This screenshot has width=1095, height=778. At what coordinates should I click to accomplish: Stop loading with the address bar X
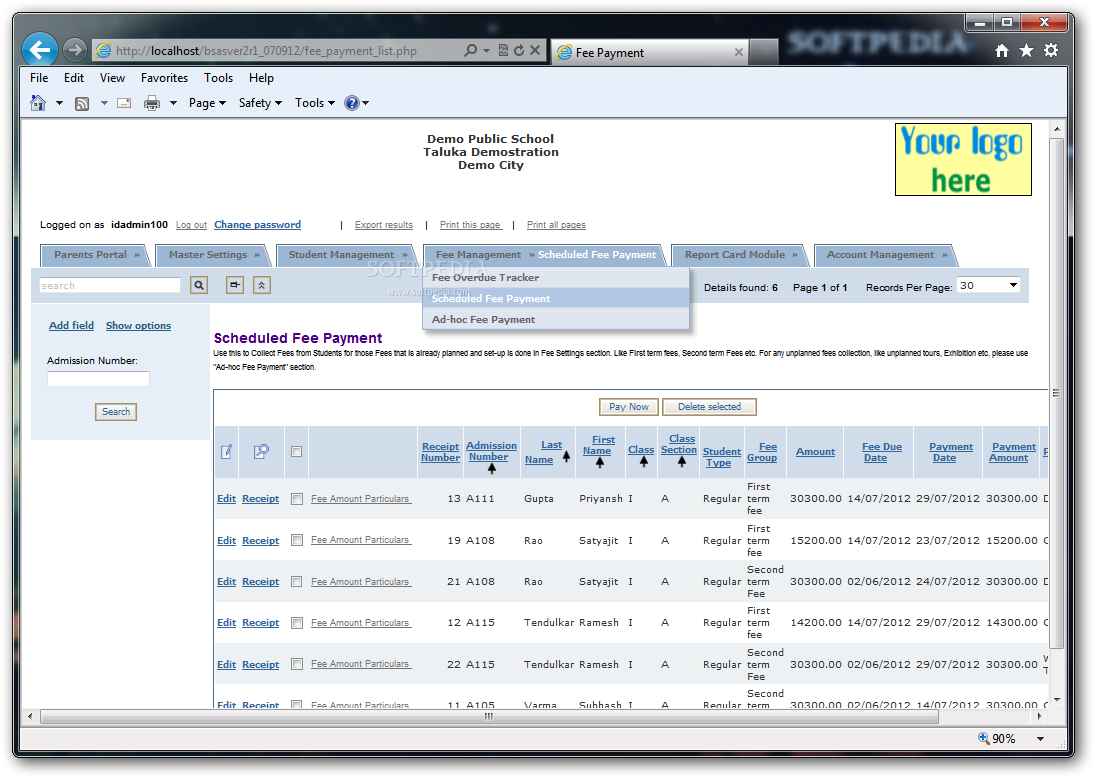[x=535, y=50]
